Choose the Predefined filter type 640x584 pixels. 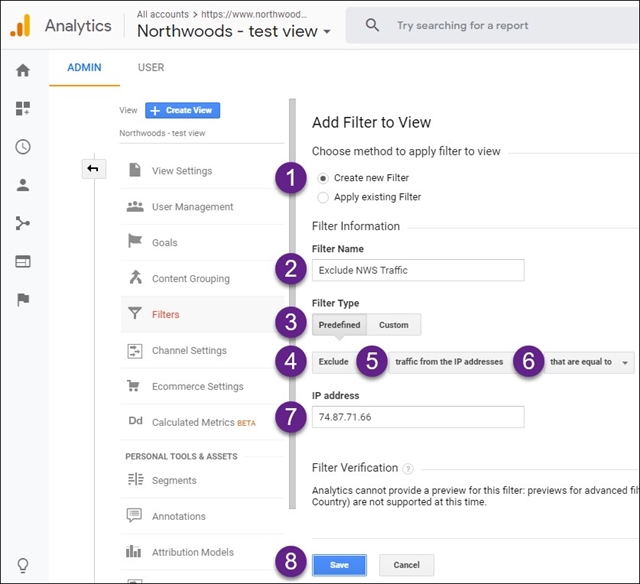coord(340,325)
